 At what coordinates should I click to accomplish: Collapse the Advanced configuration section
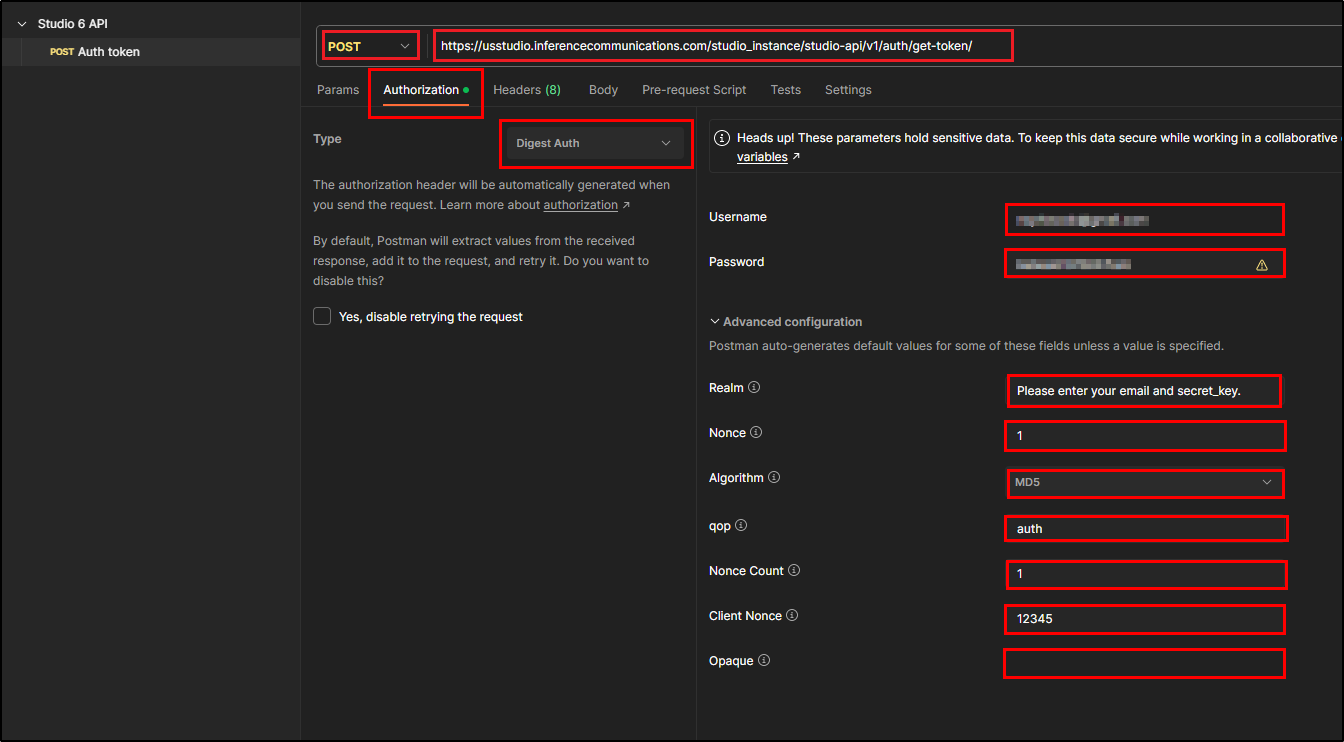click(786, 322)
